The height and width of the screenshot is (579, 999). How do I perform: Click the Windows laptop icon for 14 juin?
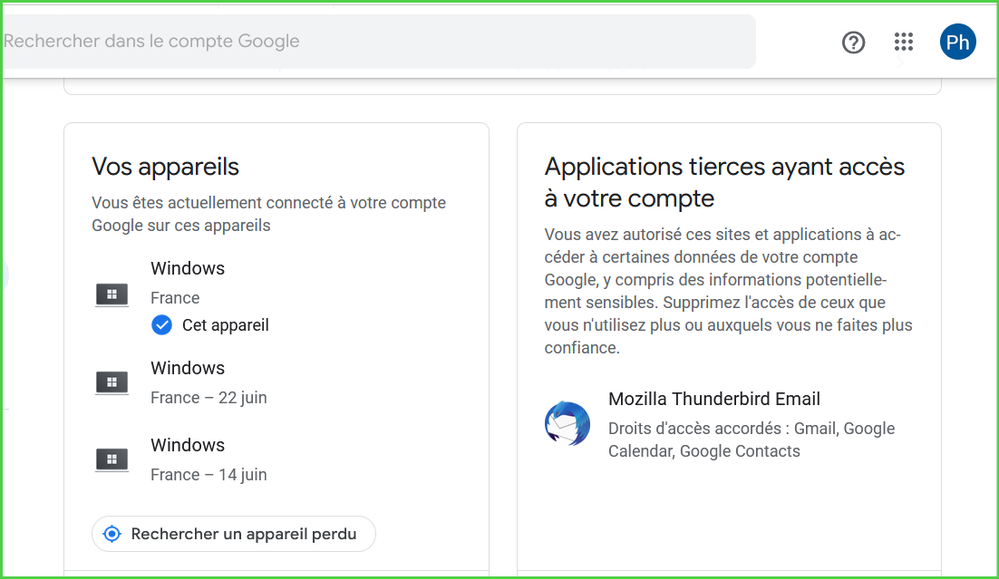click(x=112, y=459)
